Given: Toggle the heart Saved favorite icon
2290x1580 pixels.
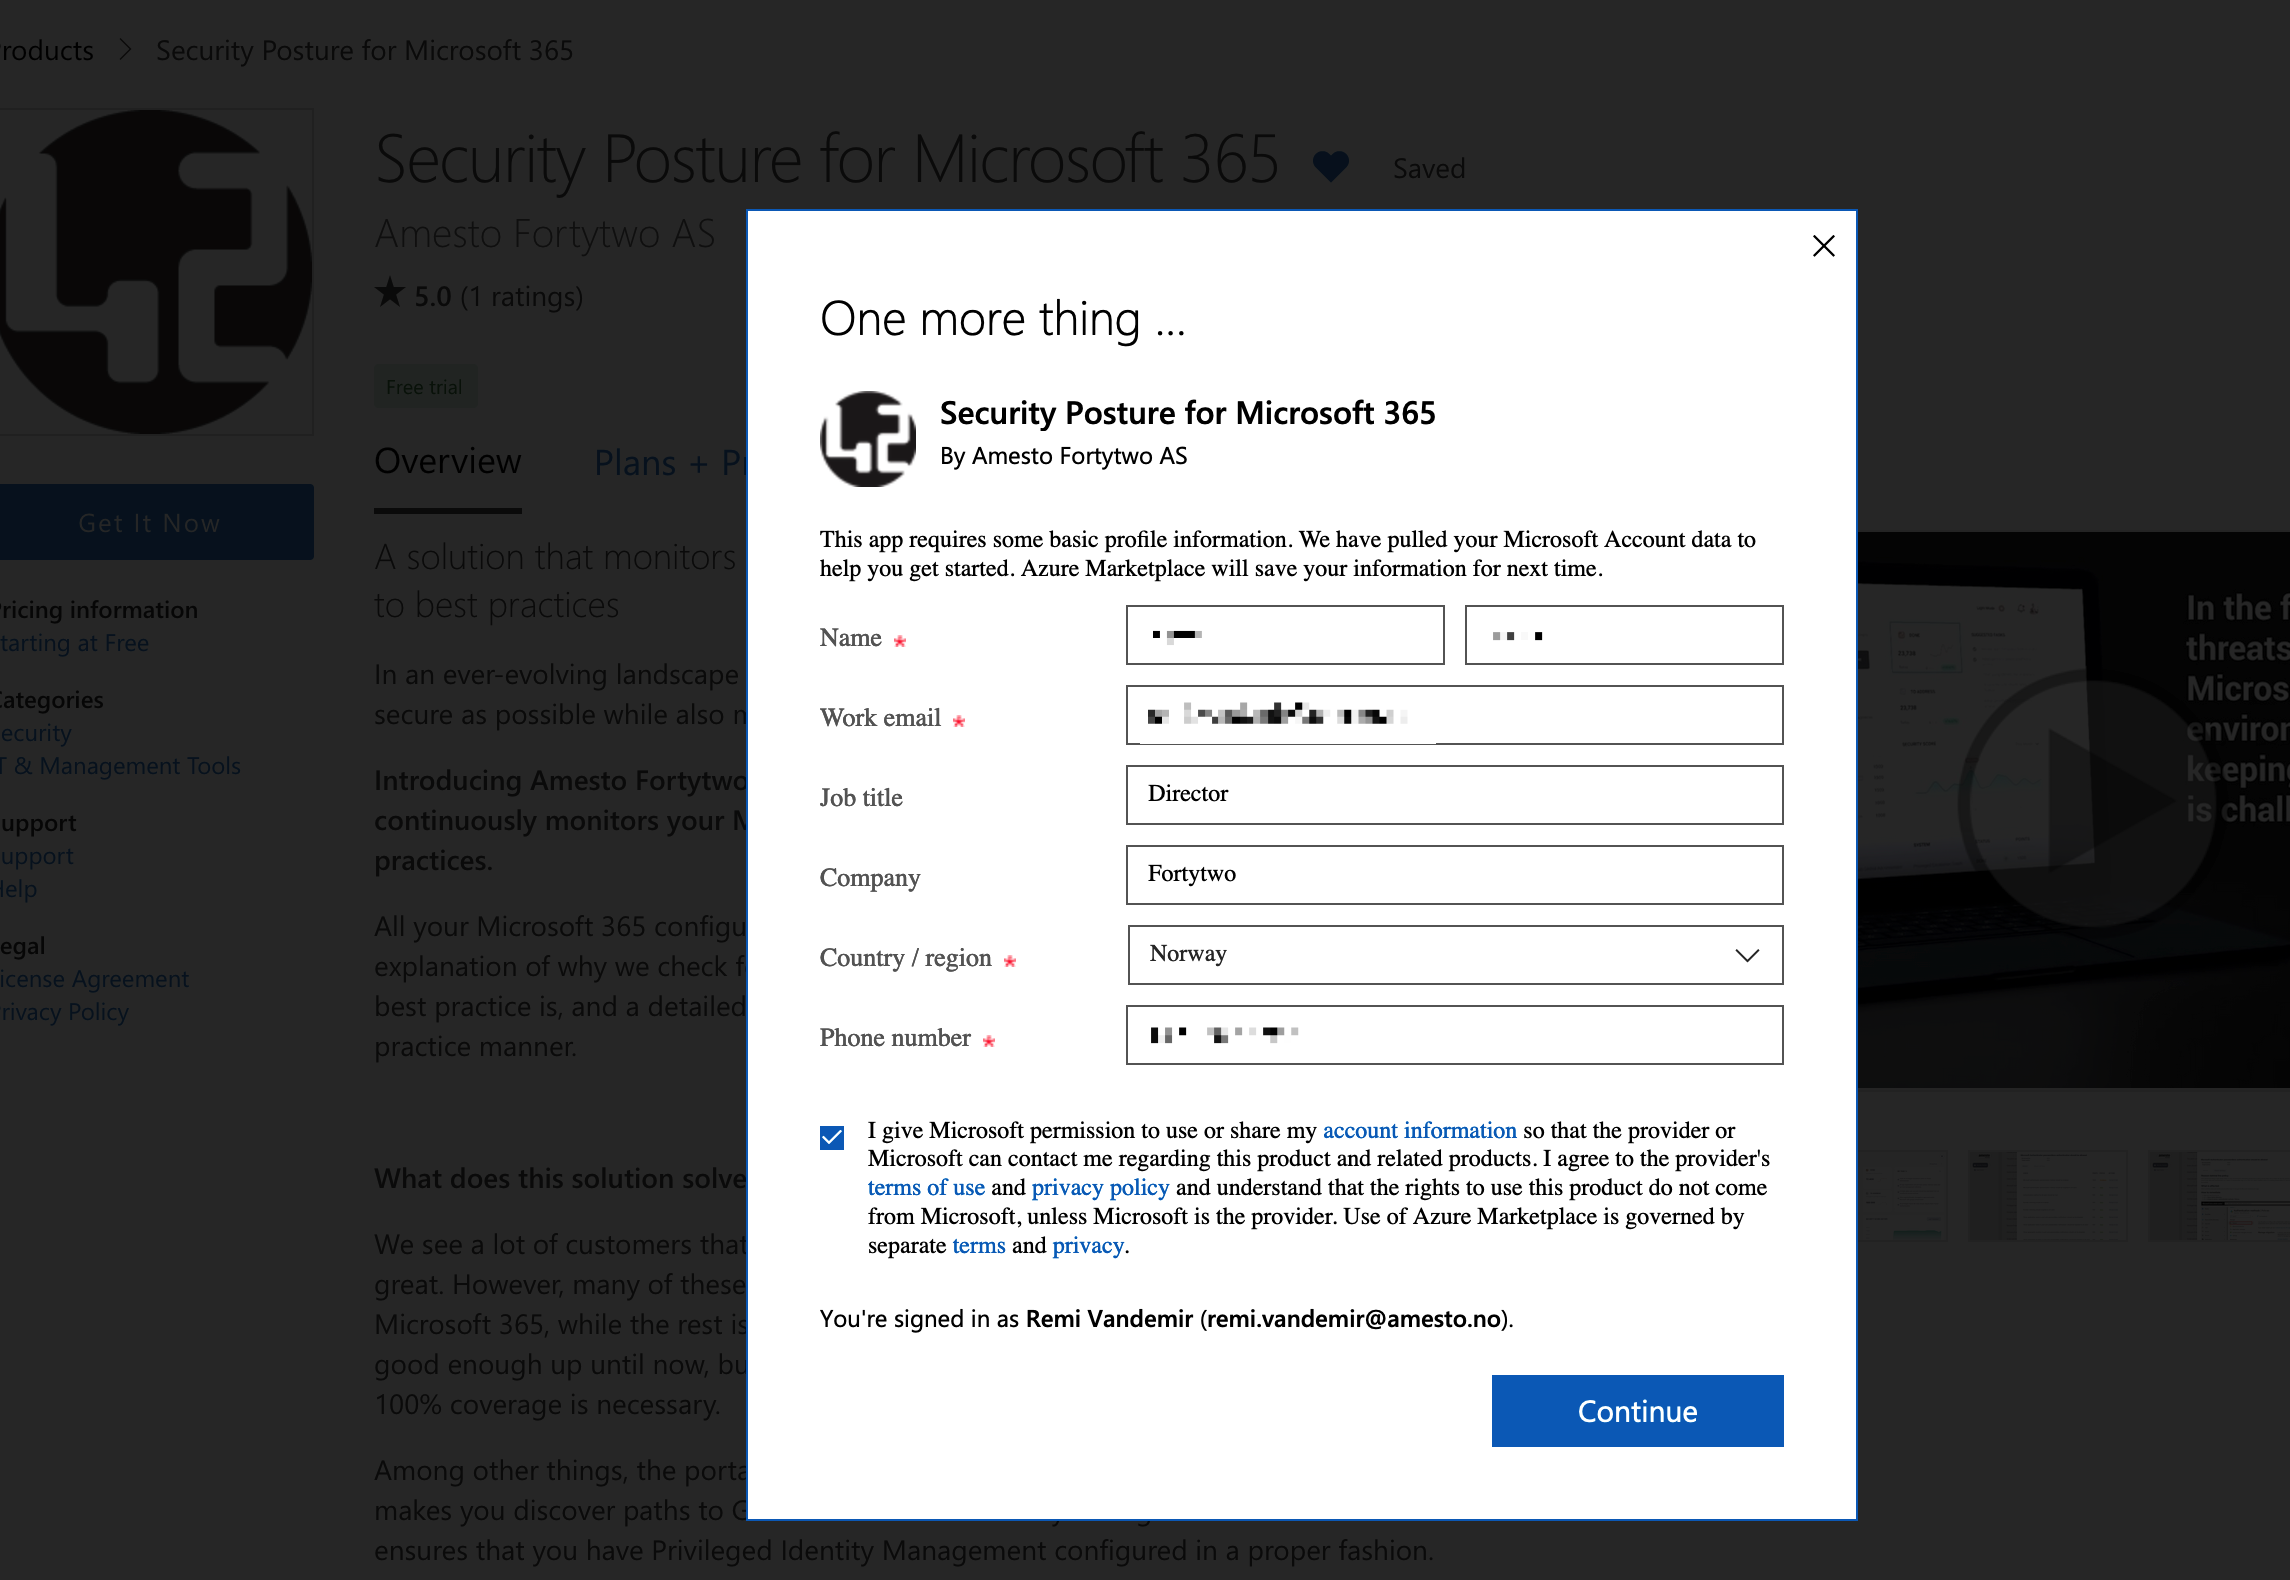Looking at the screenshot, I should (x=1330, y=164).
